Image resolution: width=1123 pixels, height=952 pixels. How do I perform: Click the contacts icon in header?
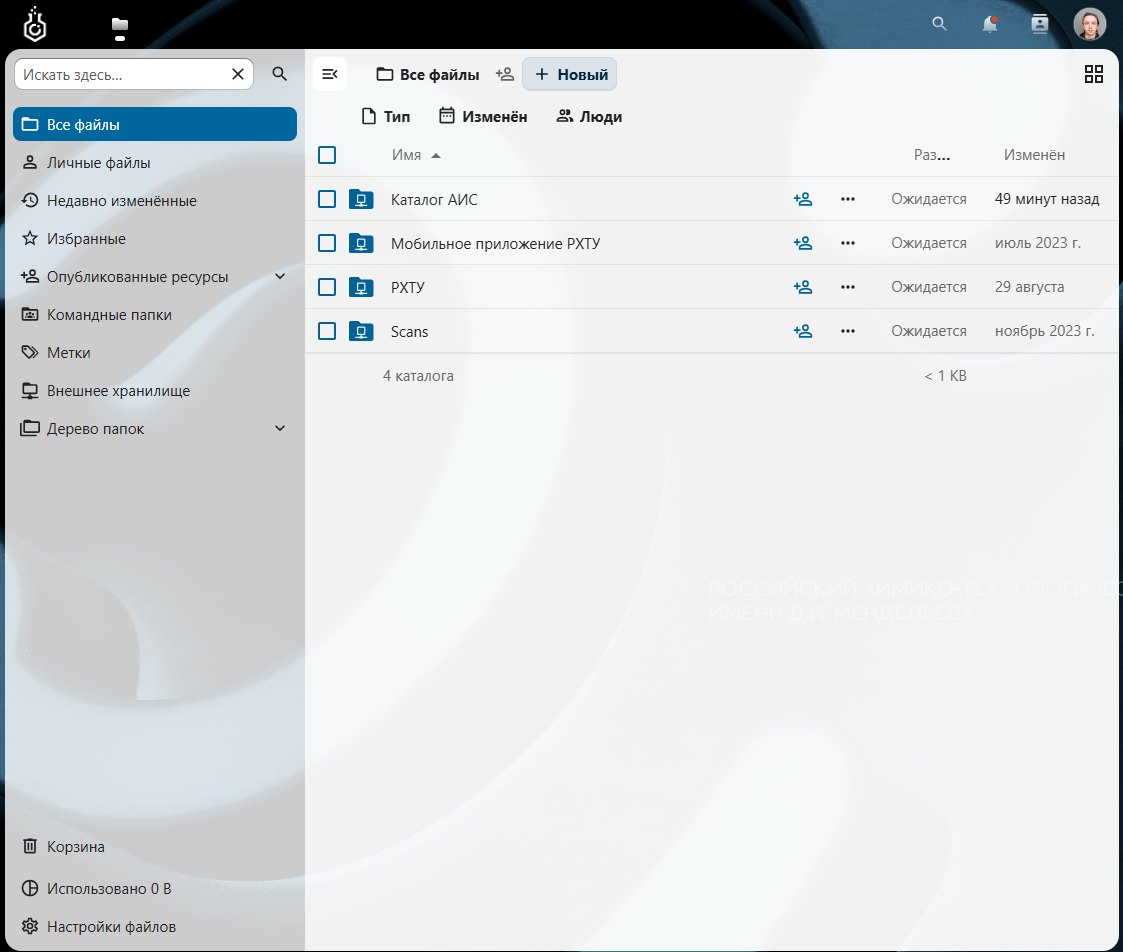tap(1039, 24)
